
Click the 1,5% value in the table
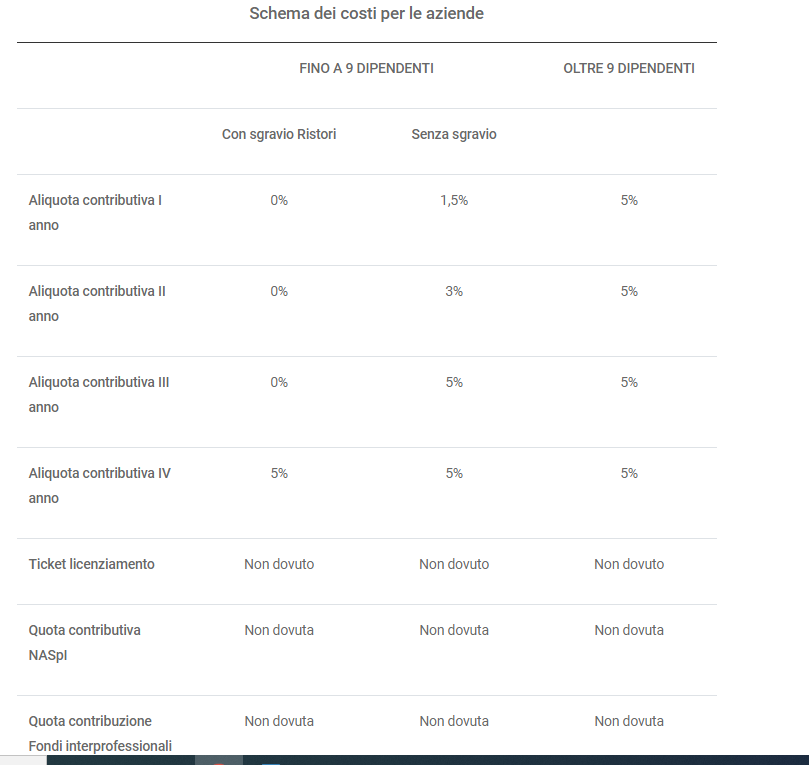pyautogui.click(x=454, y=200)
